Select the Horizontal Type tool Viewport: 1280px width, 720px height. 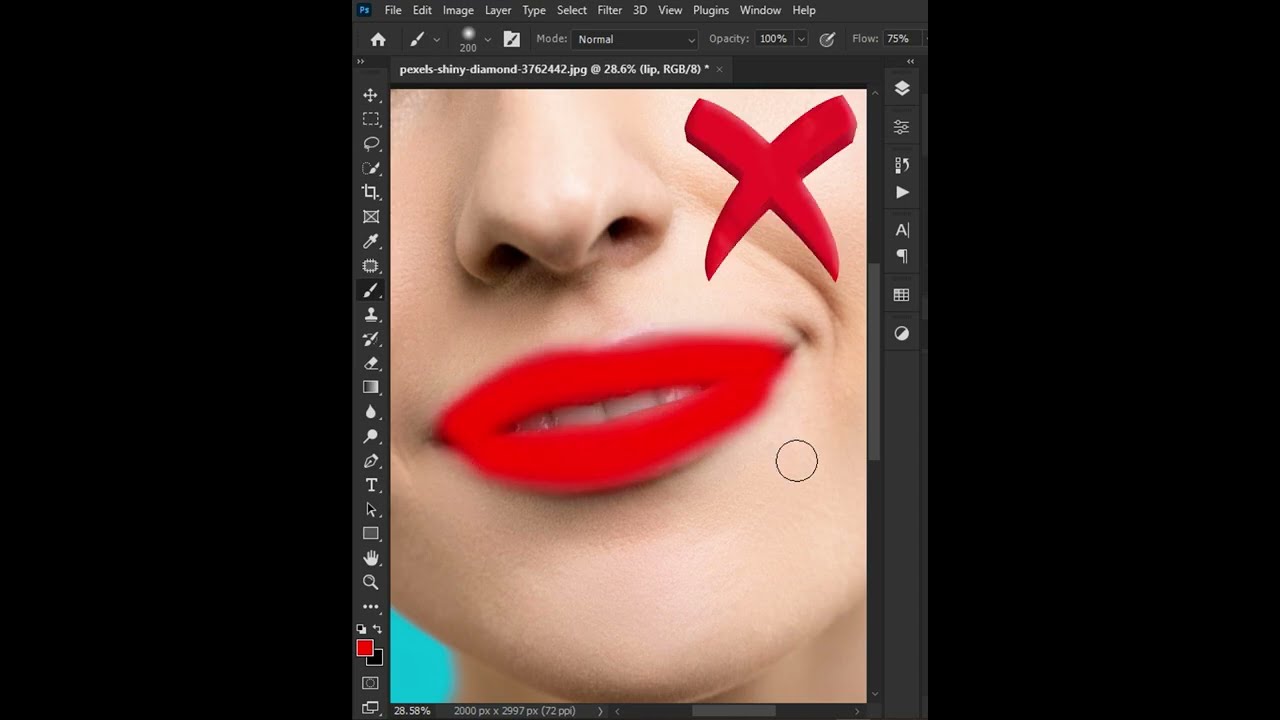point(371,485)
